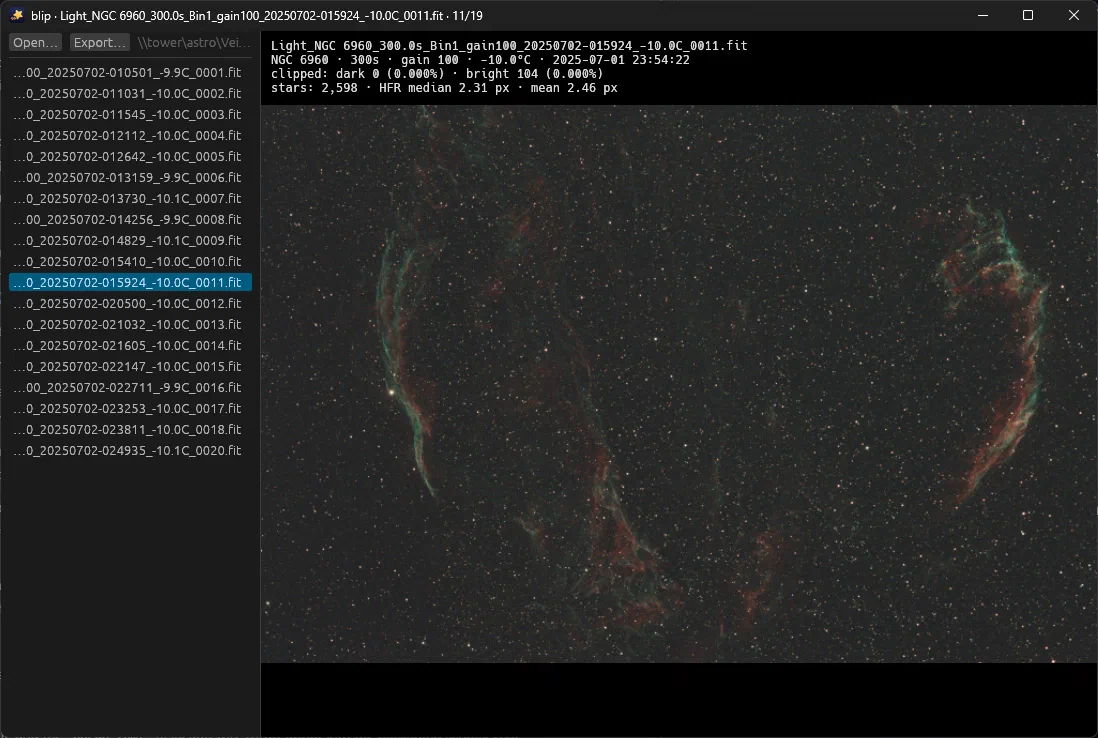Select file ending 012112_-10.0C_0004.fit
Viewport: 1098px width, 738px height.
pyautogui.click(x=130, y=135)
